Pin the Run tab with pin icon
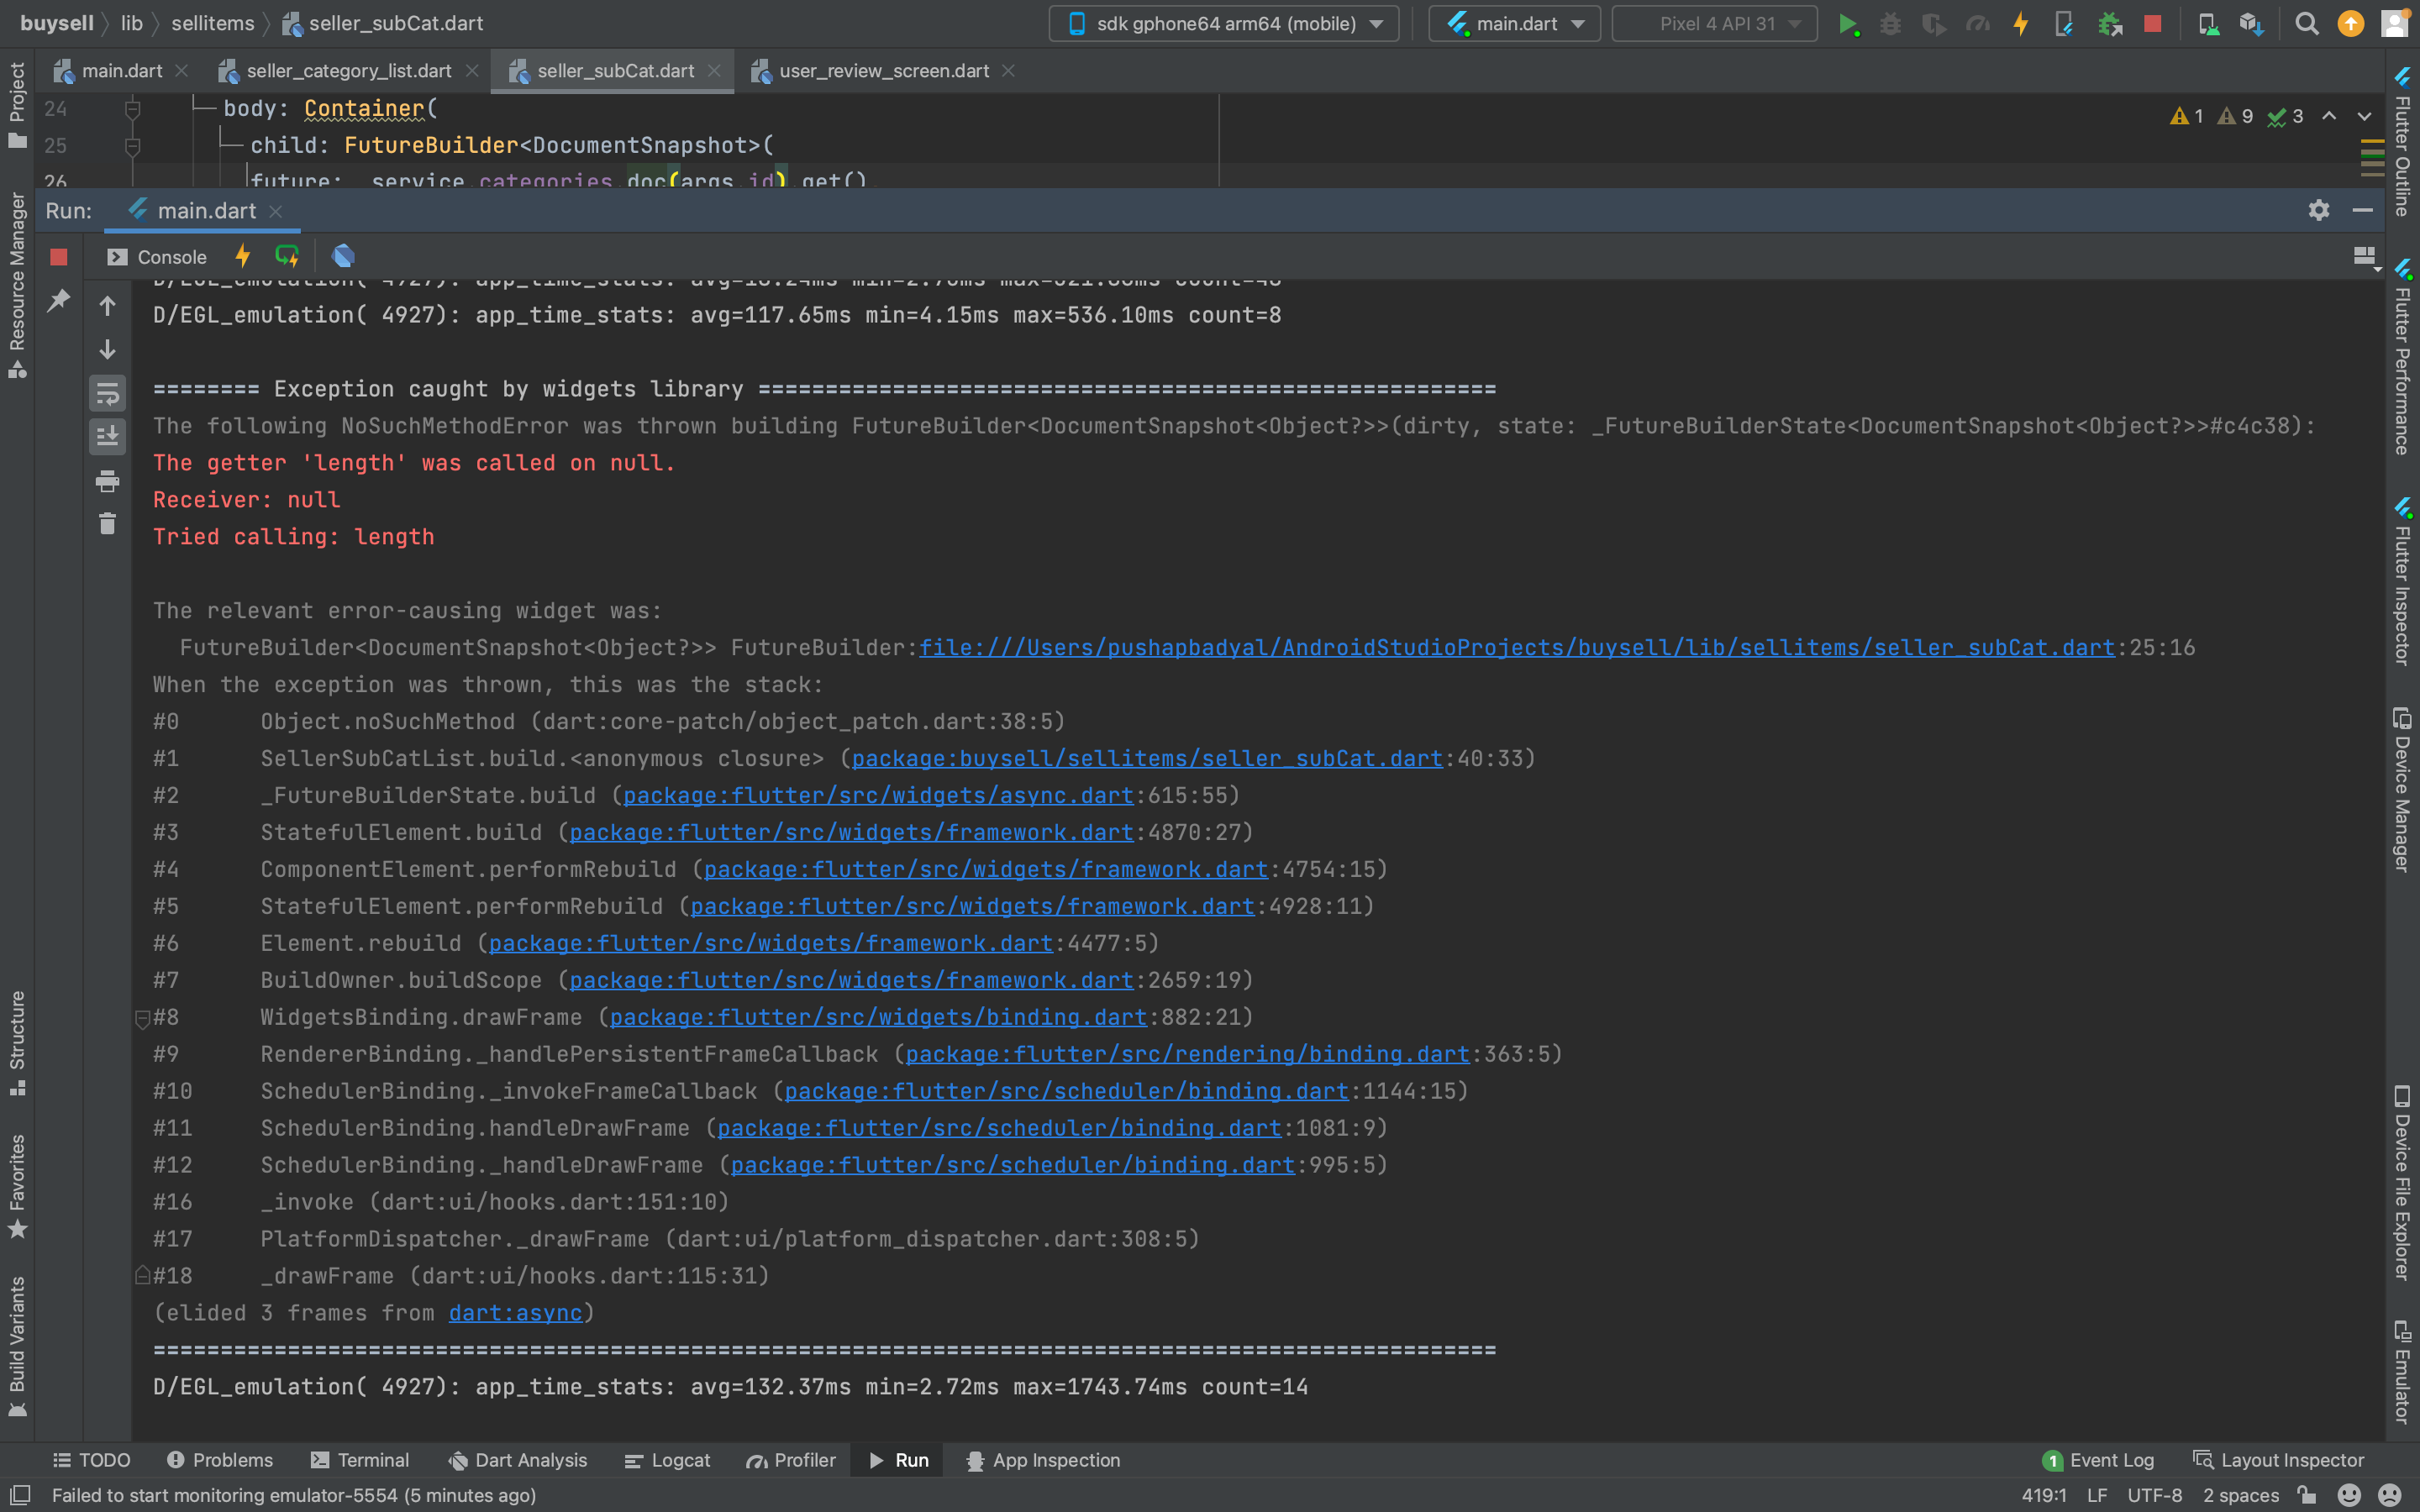 (x=59, y=300)
